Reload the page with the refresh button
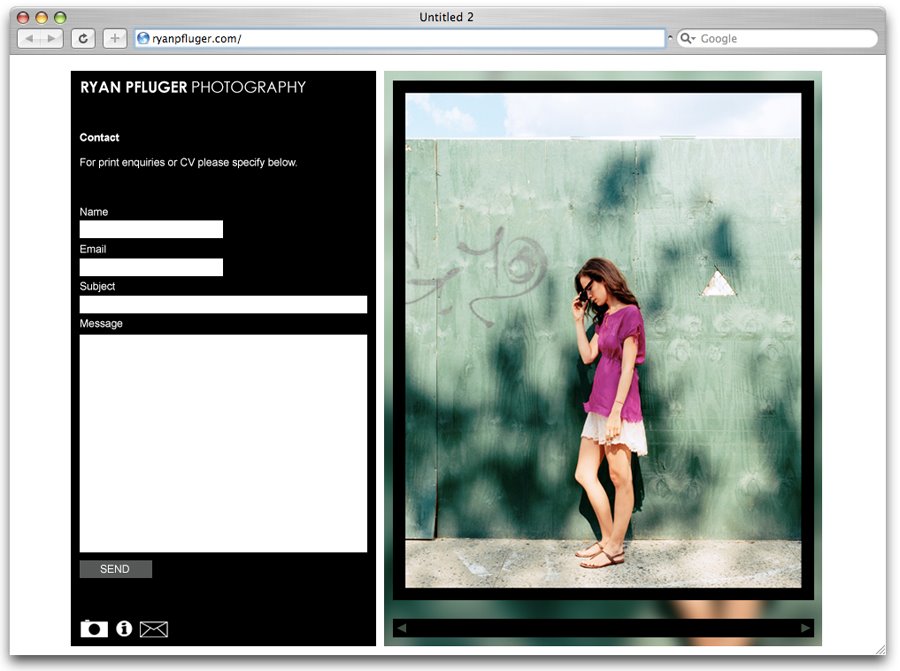 (x=83, y=38)
